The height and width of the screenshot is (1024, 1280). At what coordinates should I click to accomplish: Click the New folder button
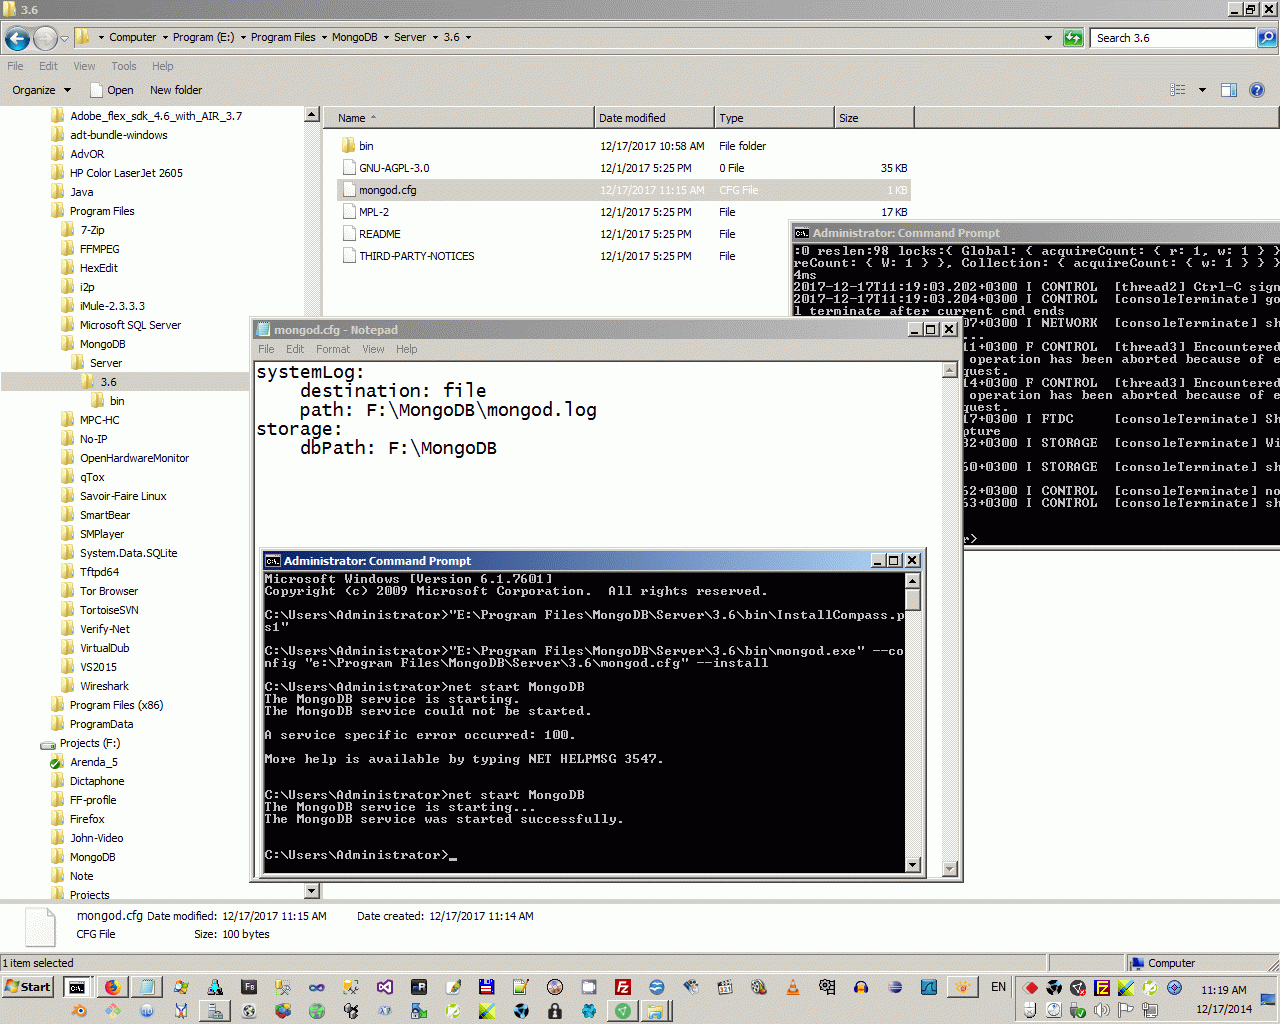pos(176,90)
